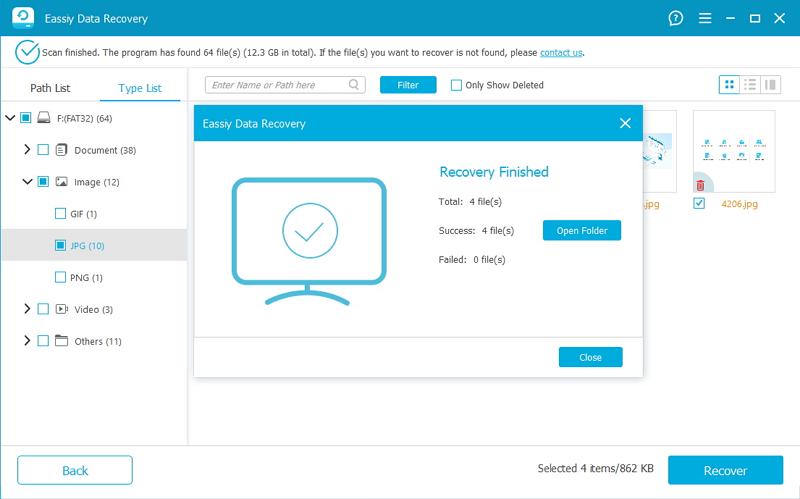This screenshot has width=800, height=499.
Task: Click the Success: 4 file(s) text
Action: point(476,231)
